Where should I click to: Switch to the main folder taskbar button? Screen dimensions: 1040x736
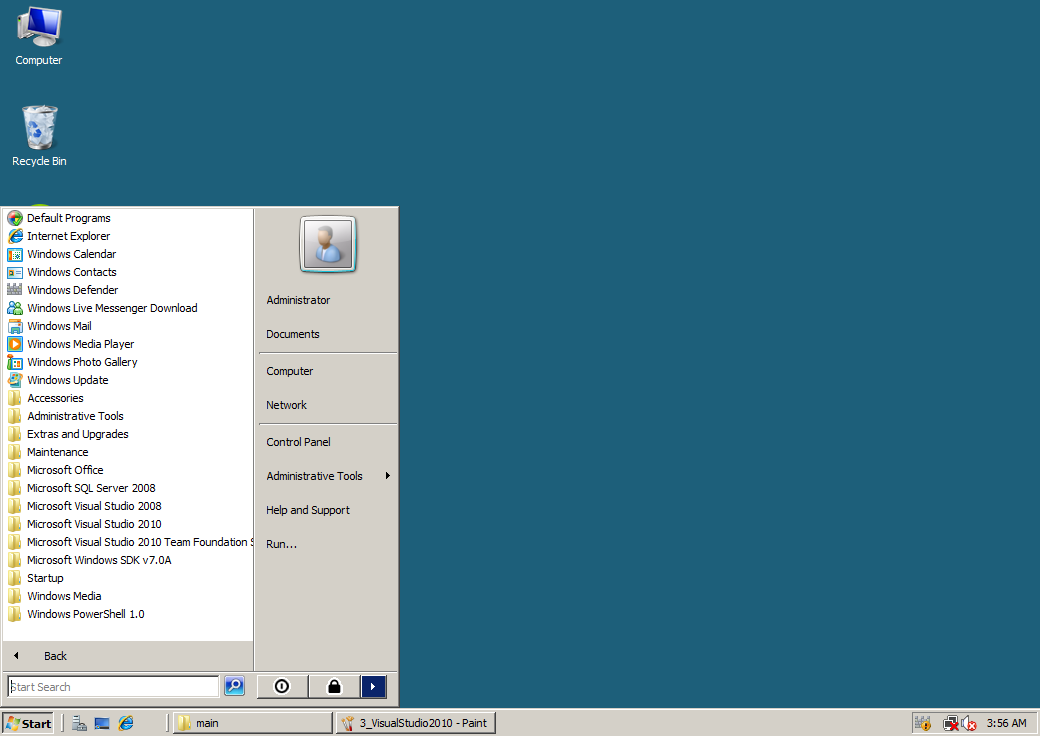pos(253,723)
